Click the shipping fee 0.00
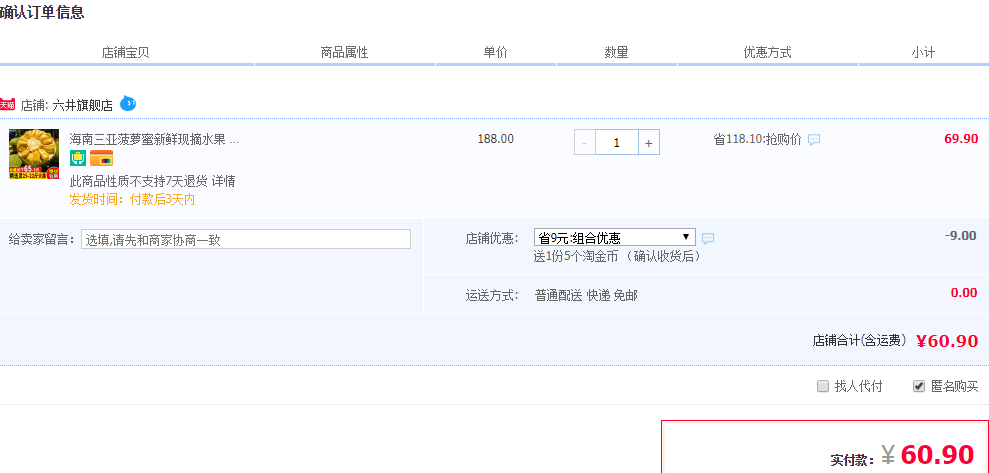 click(964, 293)
